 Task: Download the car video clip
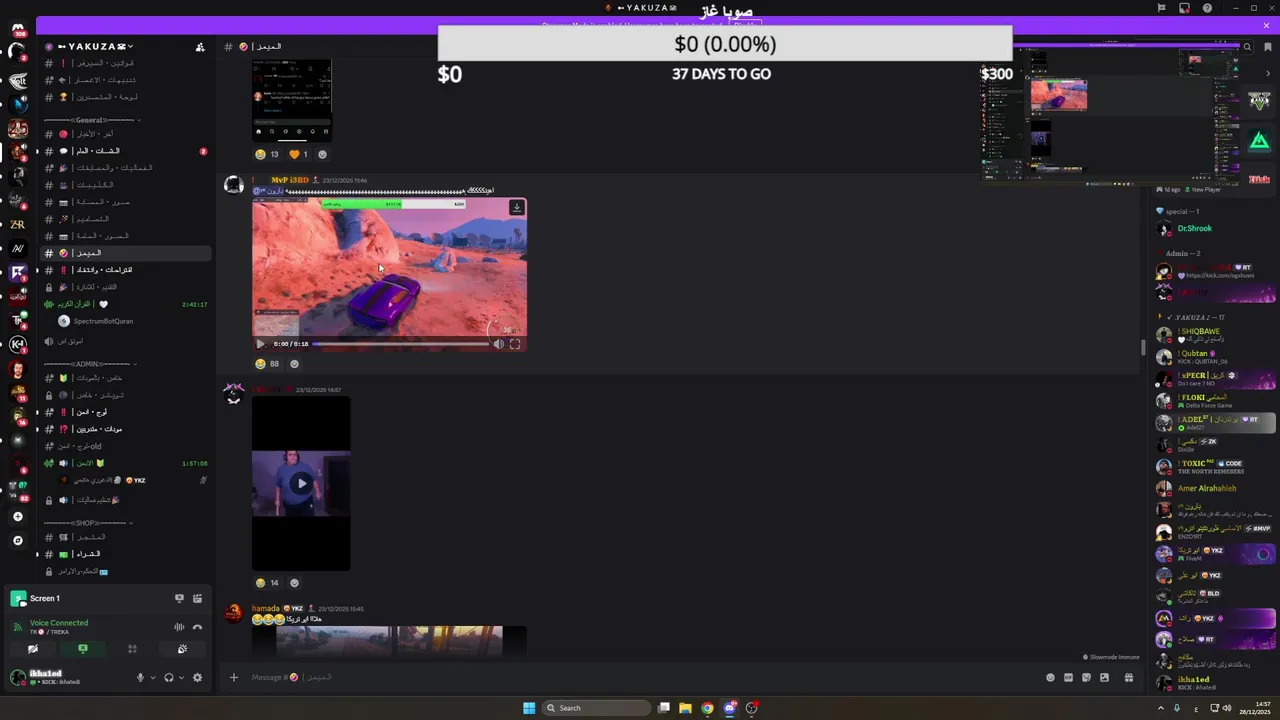pyautogui.click(x=516, y=207)
